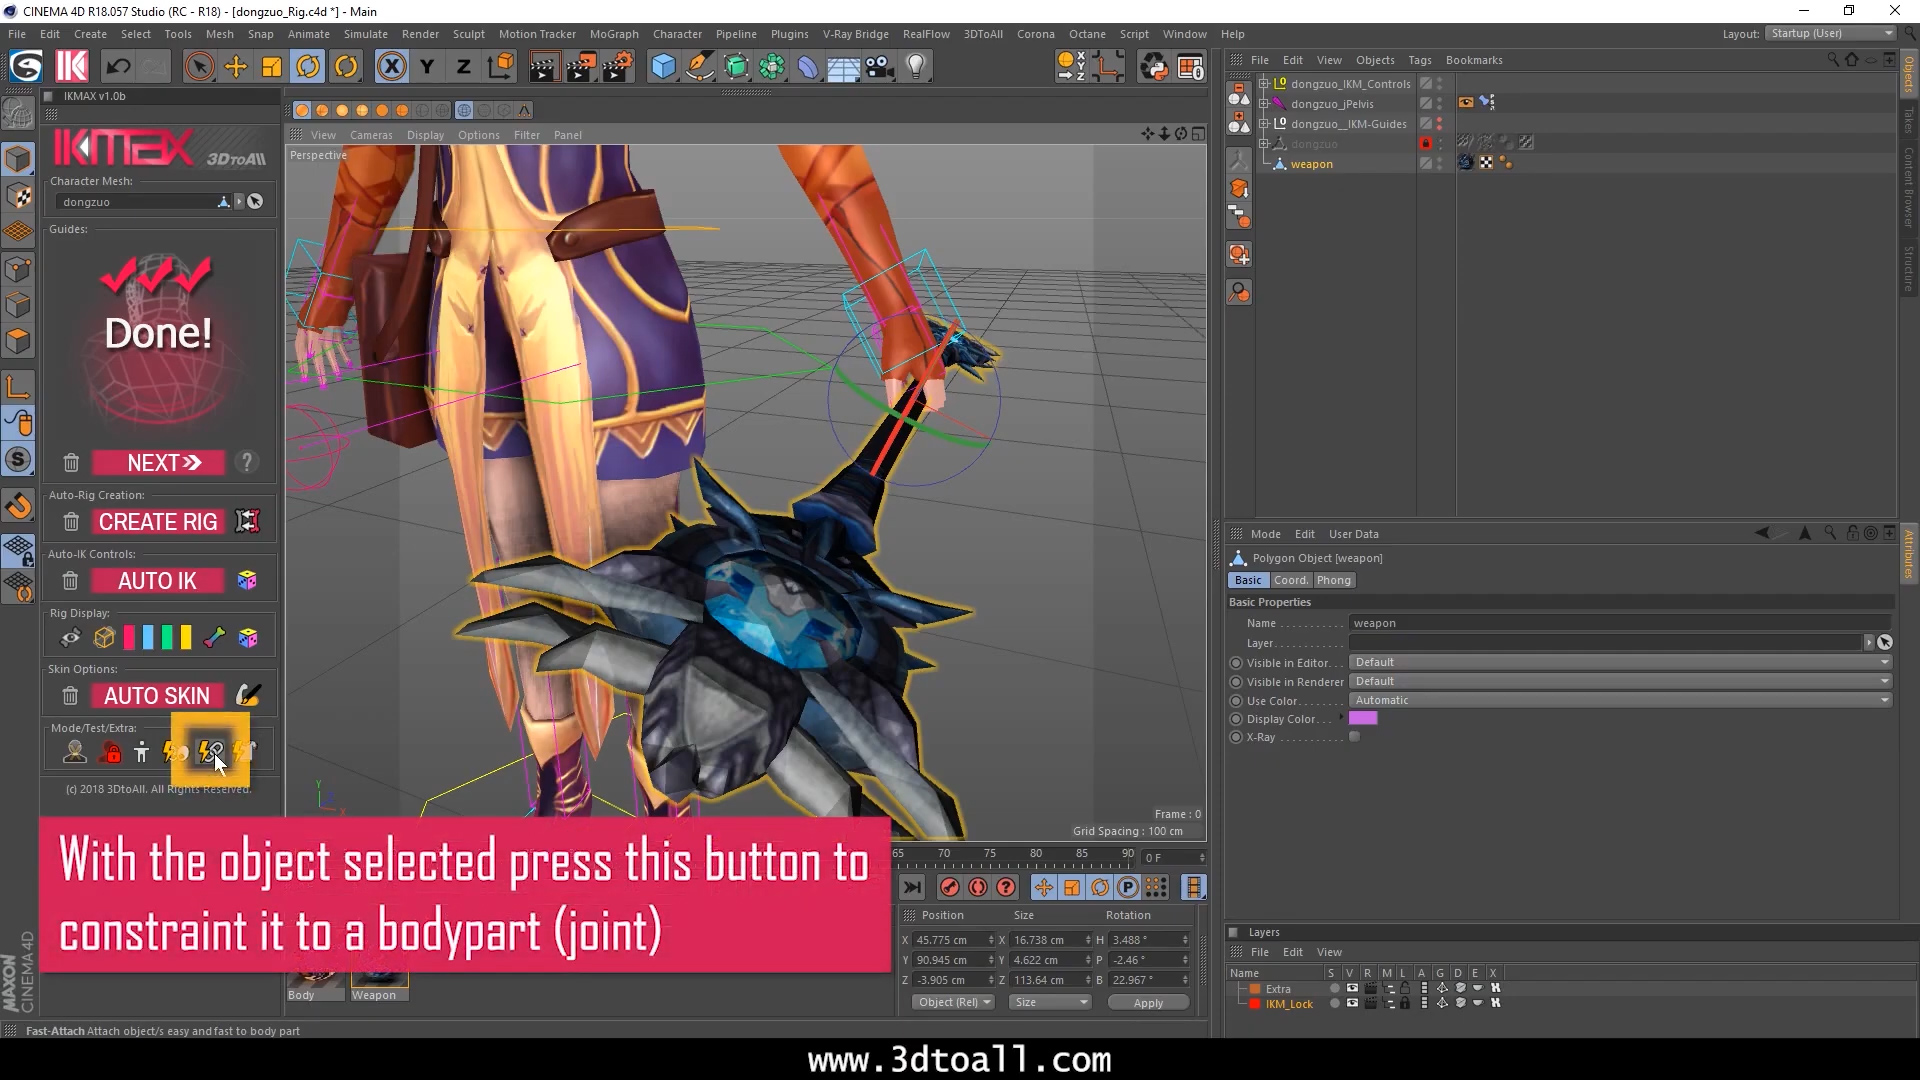Open the Simulate menu
The width and height of the screenshot is (1920, 1080).
coord(366,34)
